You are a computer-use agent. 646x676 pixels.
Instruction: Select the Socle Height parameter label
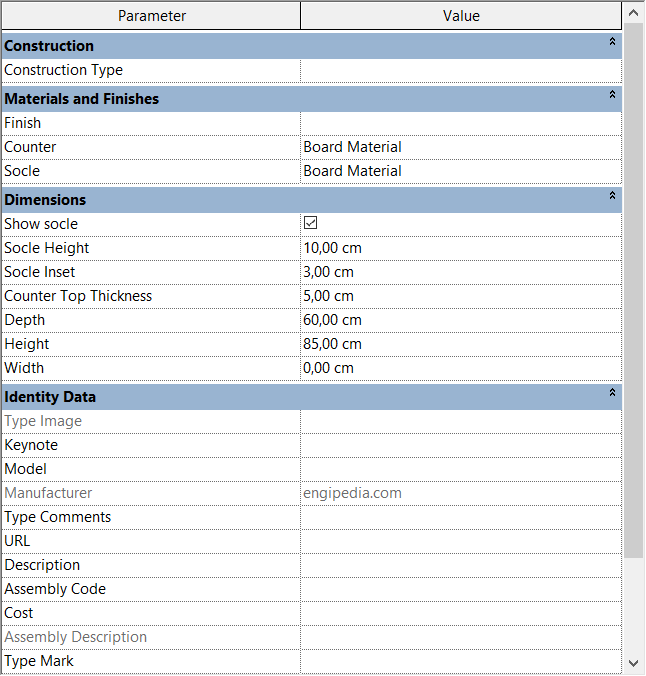pyautogui.click(x=47, y=248)
